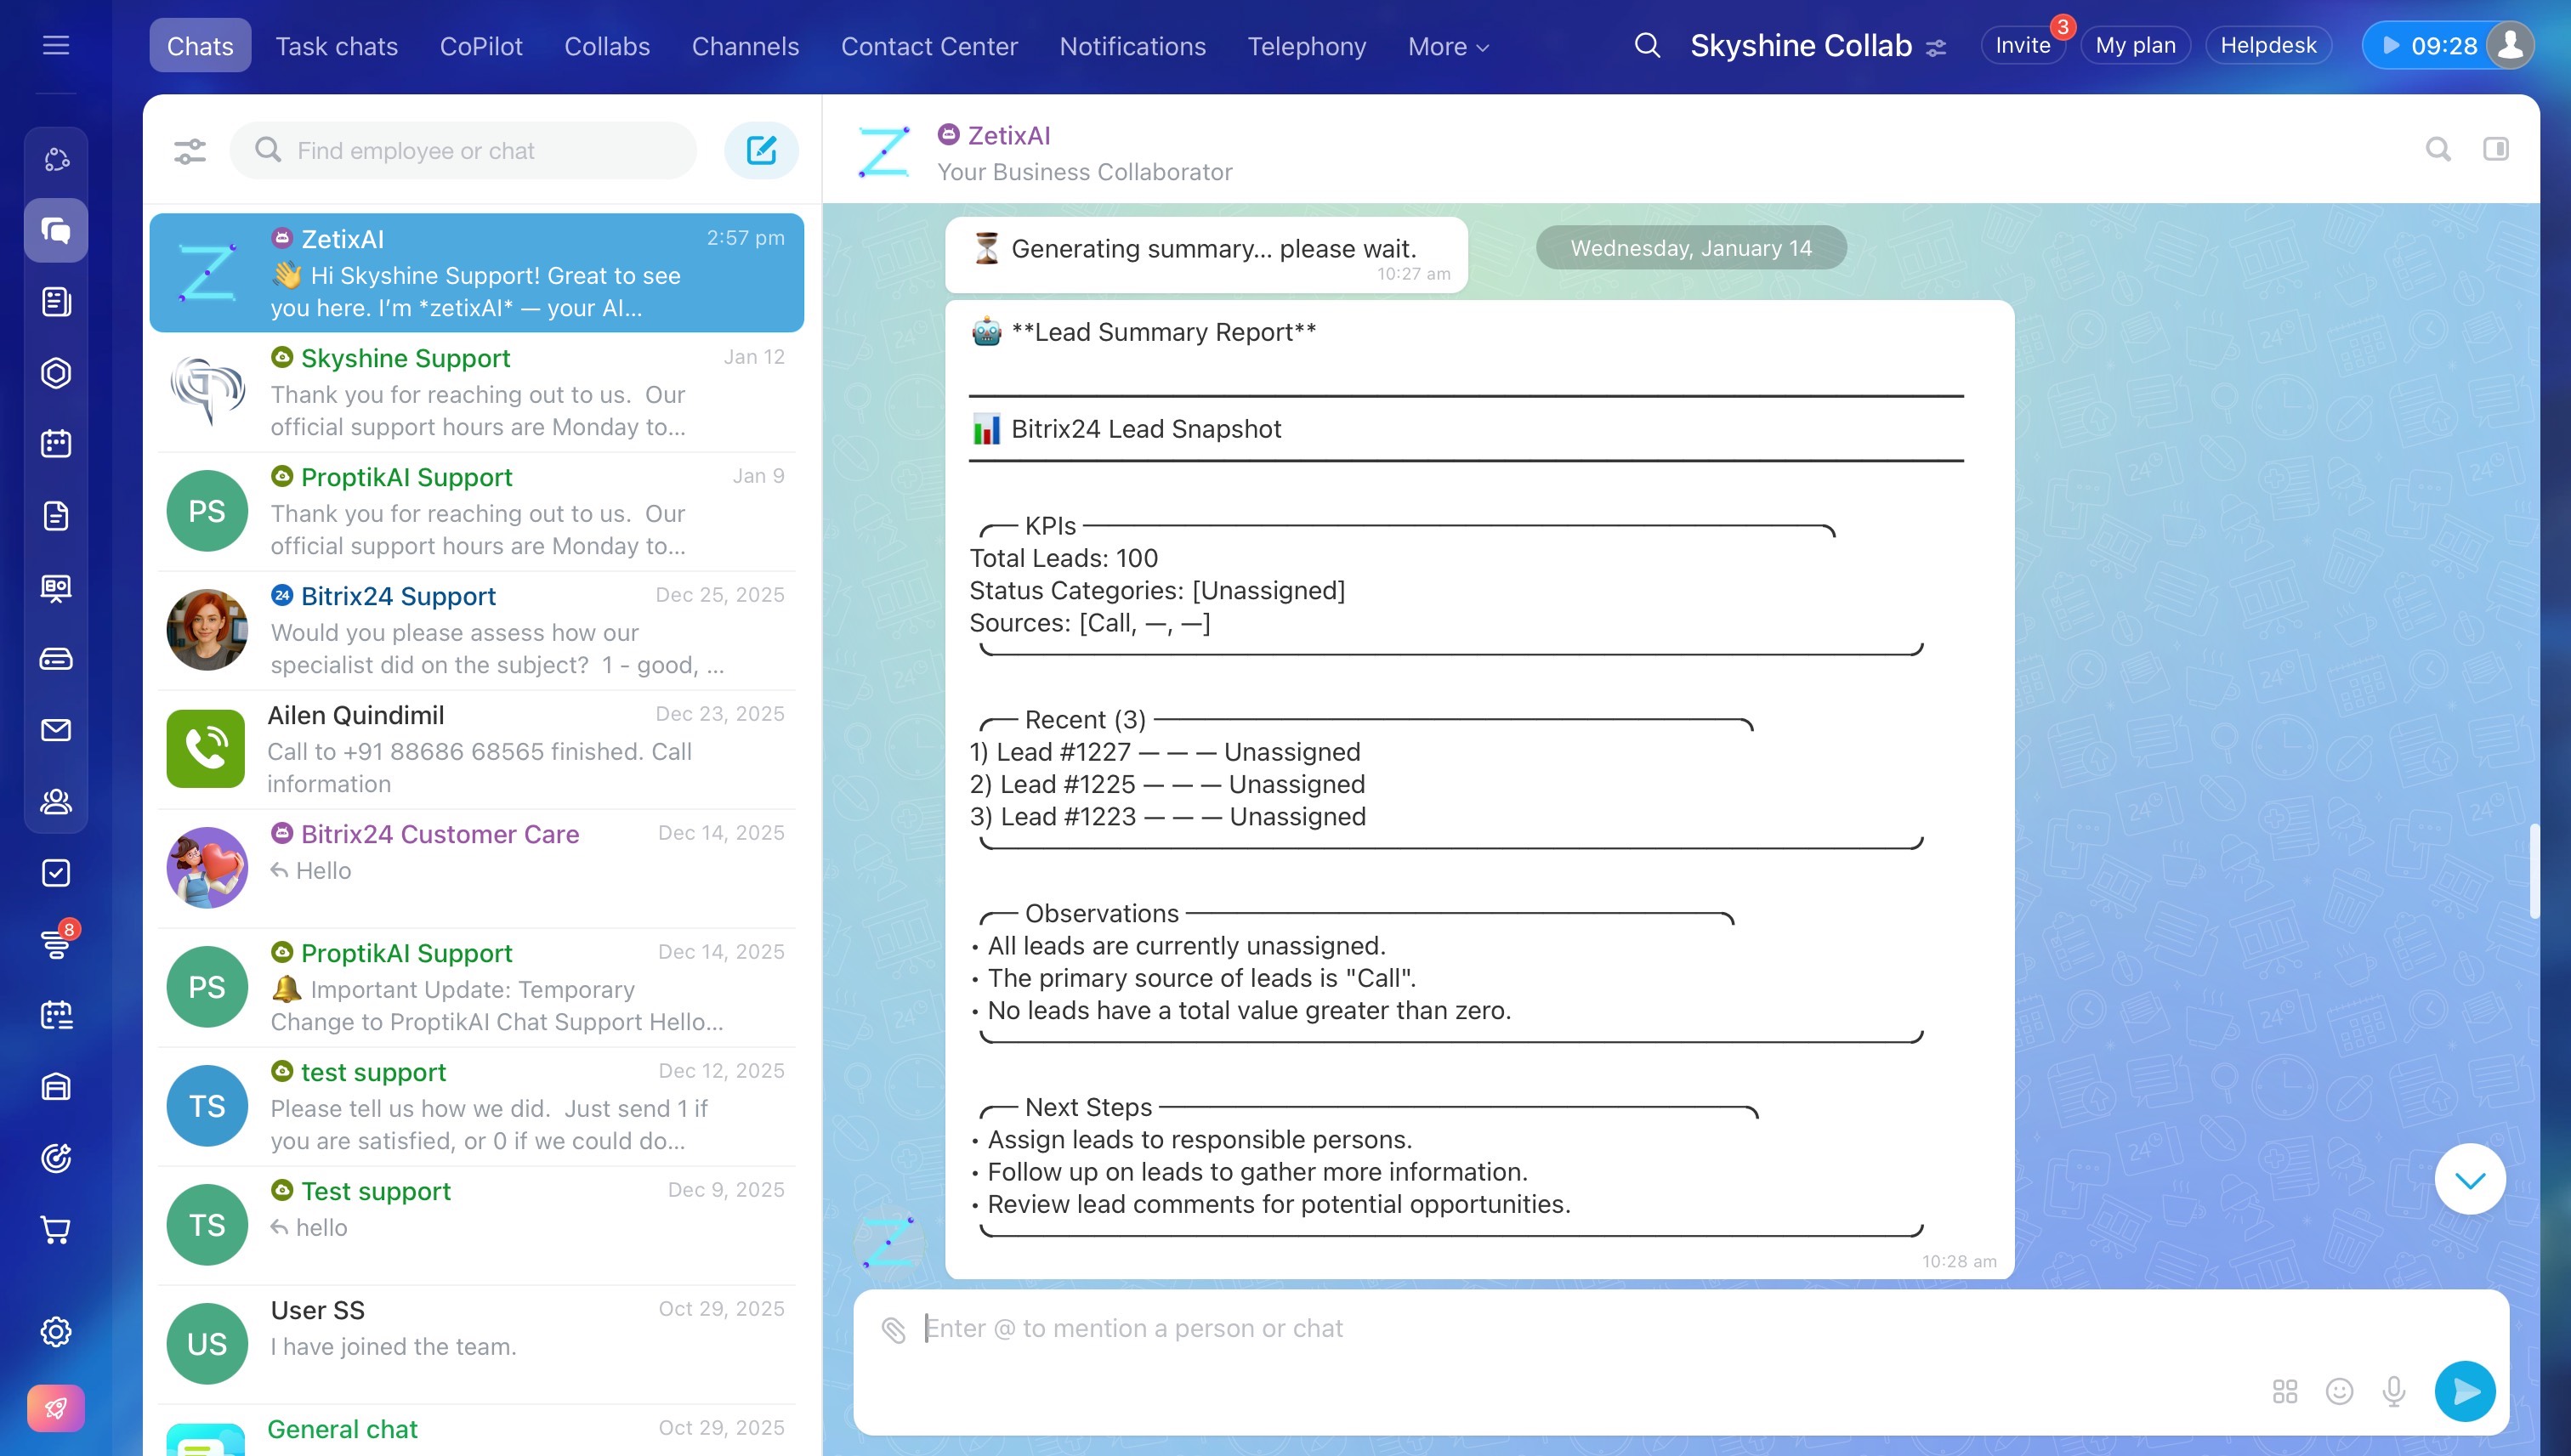
Task: Click the send message arrow button
Action: [2465, 1391]
